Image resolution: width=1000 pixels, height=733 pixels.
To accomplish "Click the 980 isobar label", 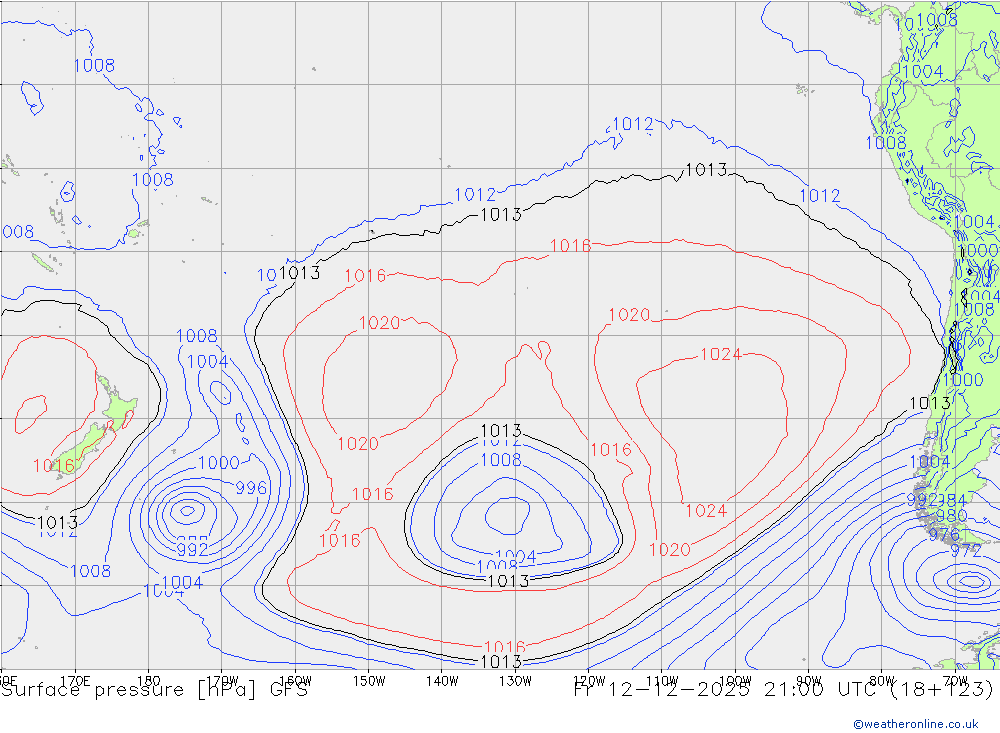I will (x=952, y=515).
